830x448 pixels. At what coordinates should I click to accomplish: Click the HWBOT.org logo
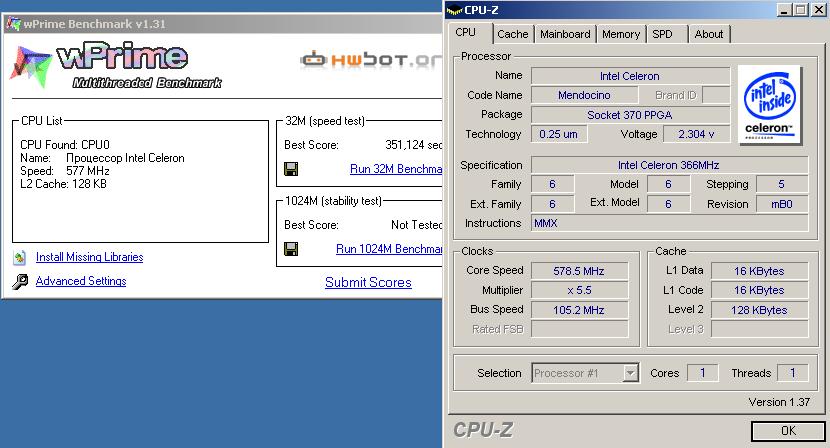click(x=371, y=59)
